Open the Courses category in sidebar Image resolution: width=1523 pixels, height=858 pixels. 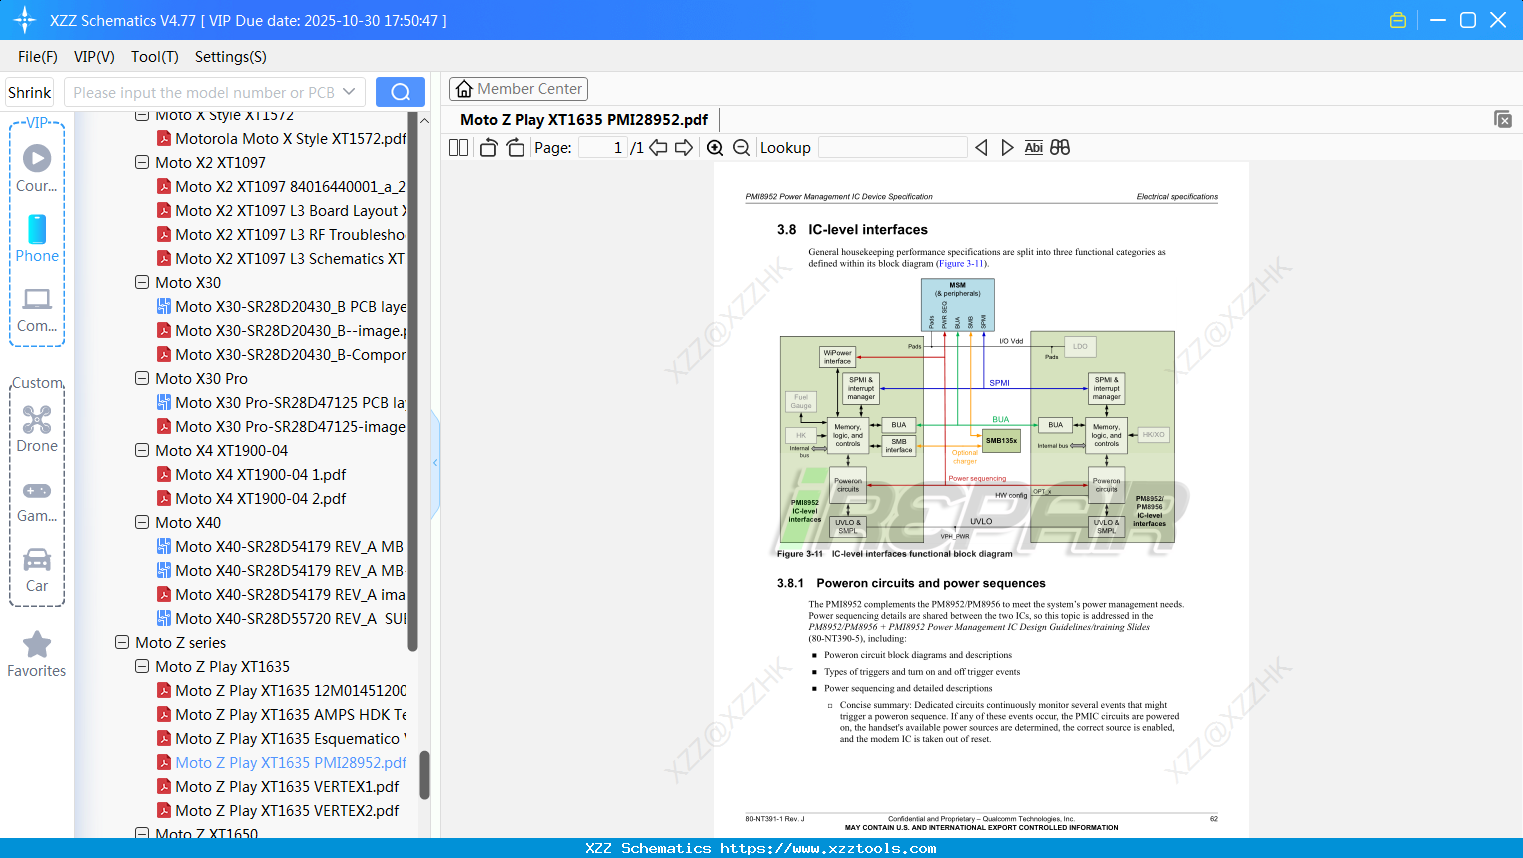click(x=37, y=169)
